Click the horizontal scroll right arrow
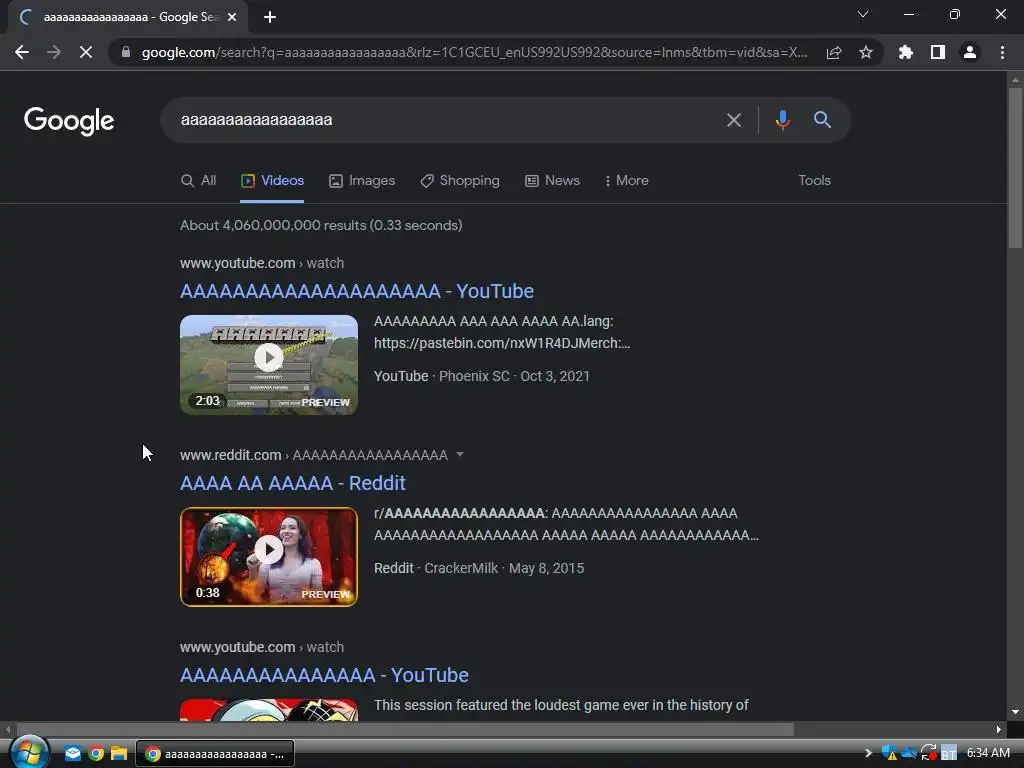This screenshot has height=768, width=1024. click(x=999, y=729)
